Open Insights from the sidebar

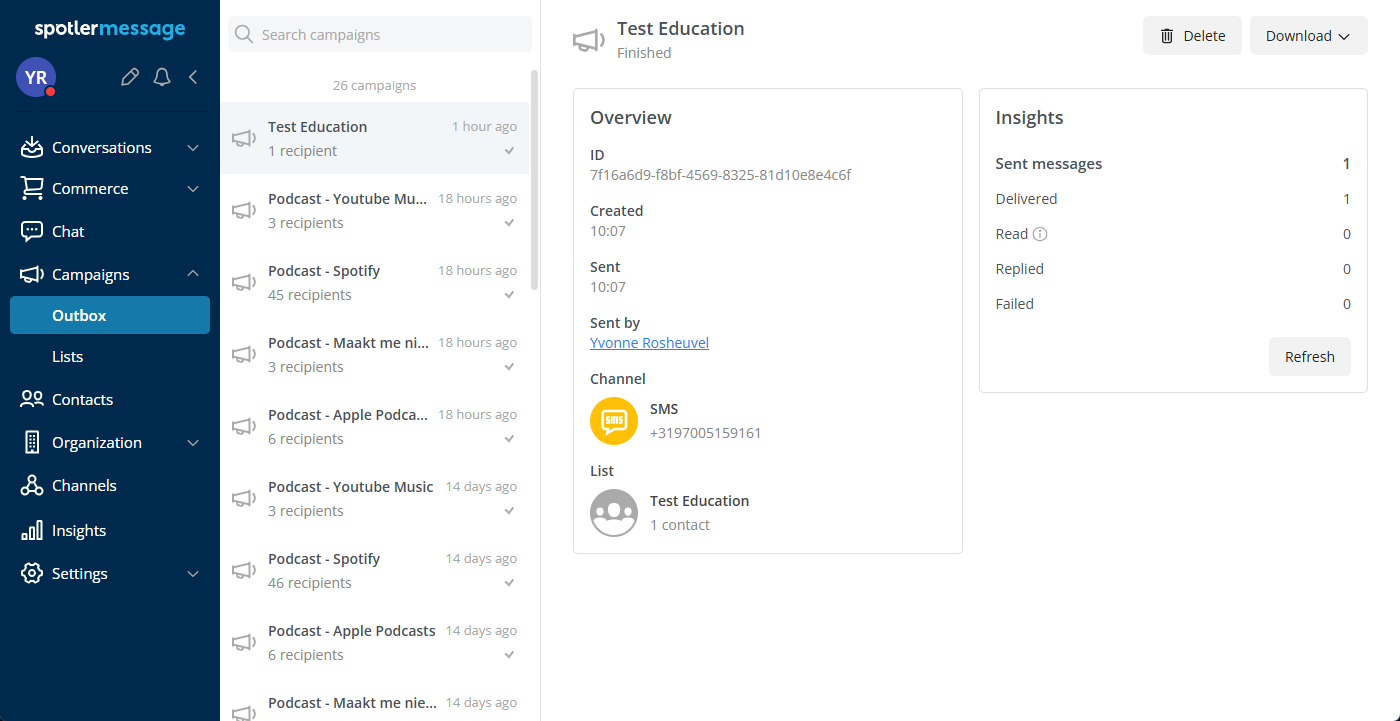[x=79, y=531]
